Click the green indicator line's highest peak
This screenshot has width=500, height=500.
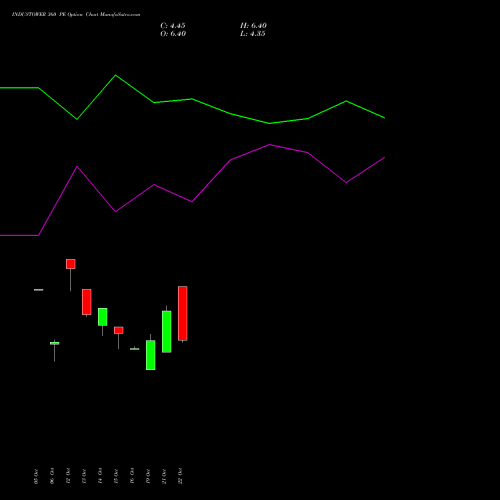116,75
